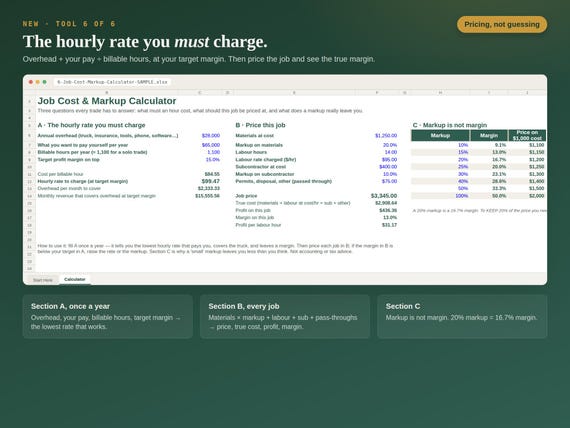Open the Start Here sheet tab
Image resolution: width=570 pixels, height=428 pixels.
pyautogui.click(x=43, y=280)
